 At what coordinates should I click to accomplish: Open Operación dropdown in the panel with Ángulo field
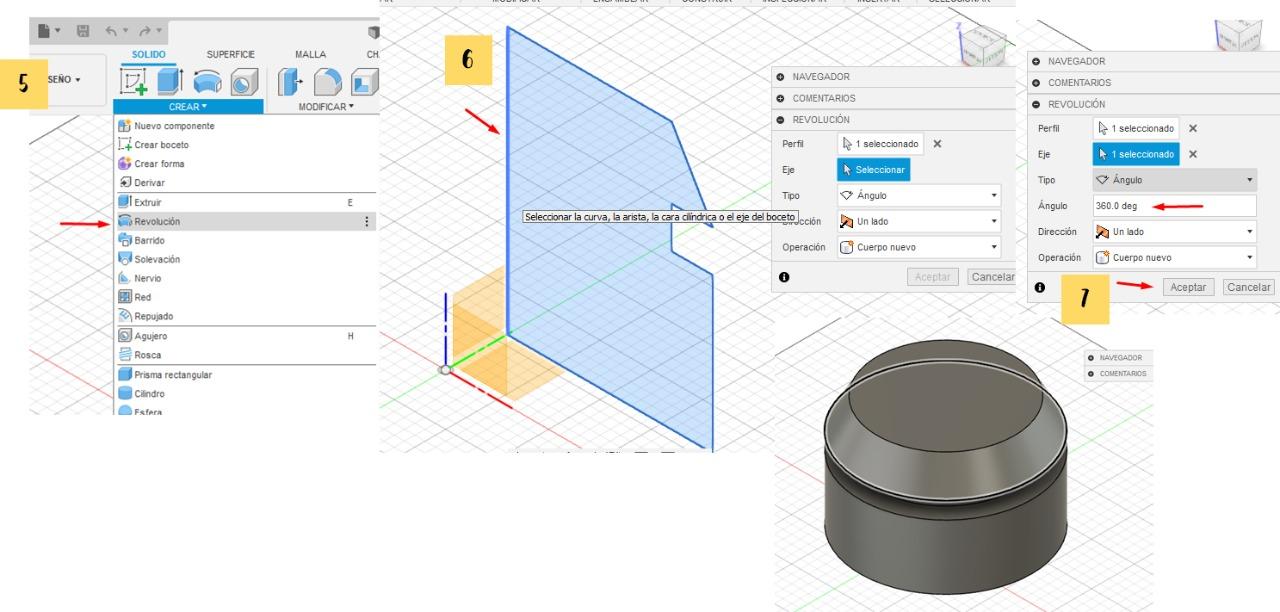[x=1175, y=257]
